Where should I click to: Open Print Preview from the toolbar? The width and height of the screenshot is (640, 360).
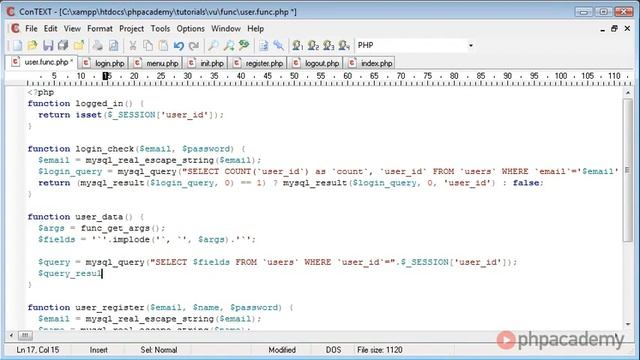click(x=113, y=45)
